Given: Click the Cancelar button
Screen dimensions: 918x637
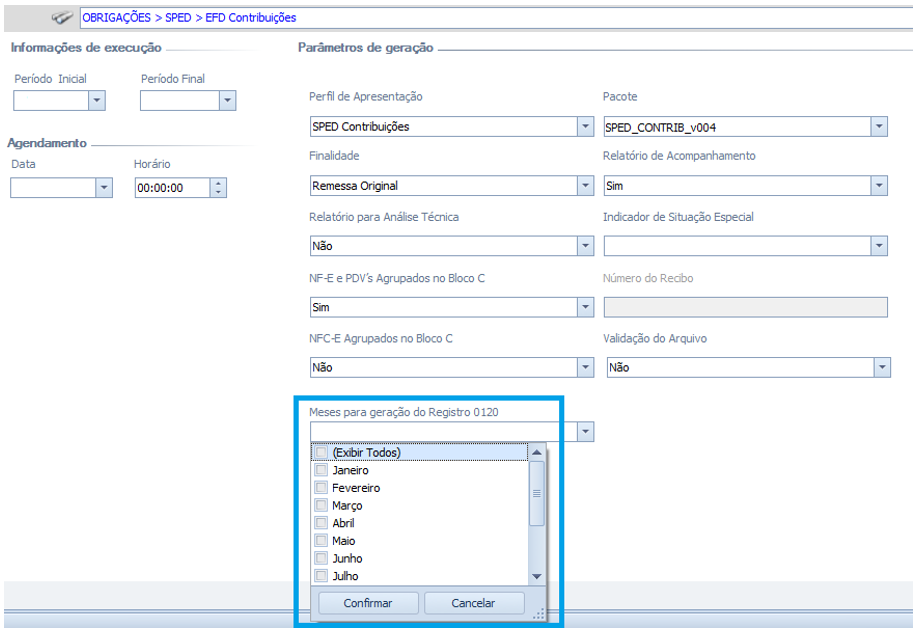Looking at the screenshot, I should (474, 603).
